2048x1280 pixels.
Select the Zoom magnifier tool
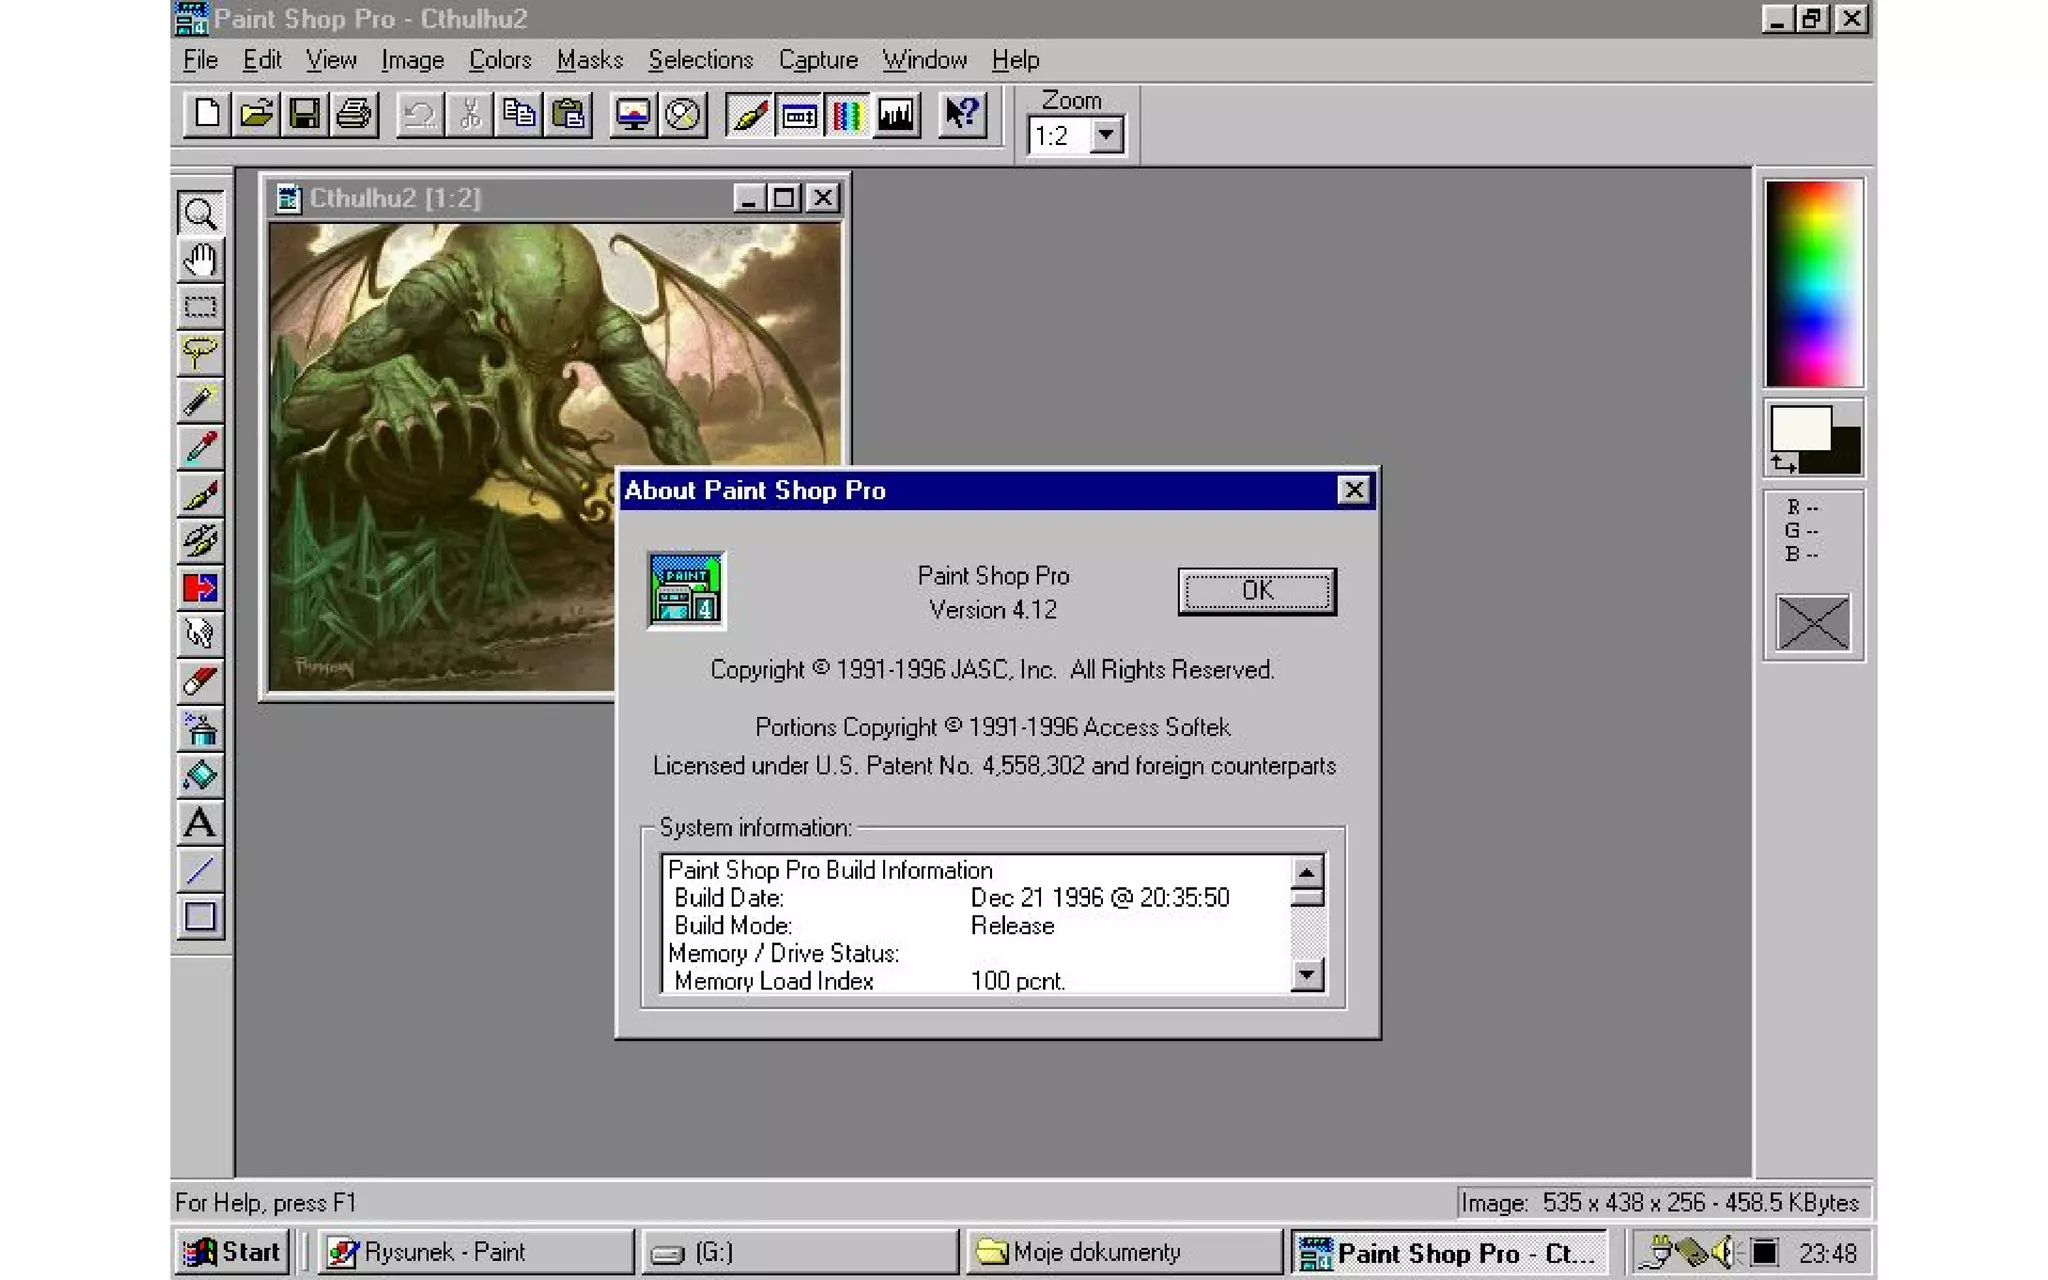tap(200, 214)
